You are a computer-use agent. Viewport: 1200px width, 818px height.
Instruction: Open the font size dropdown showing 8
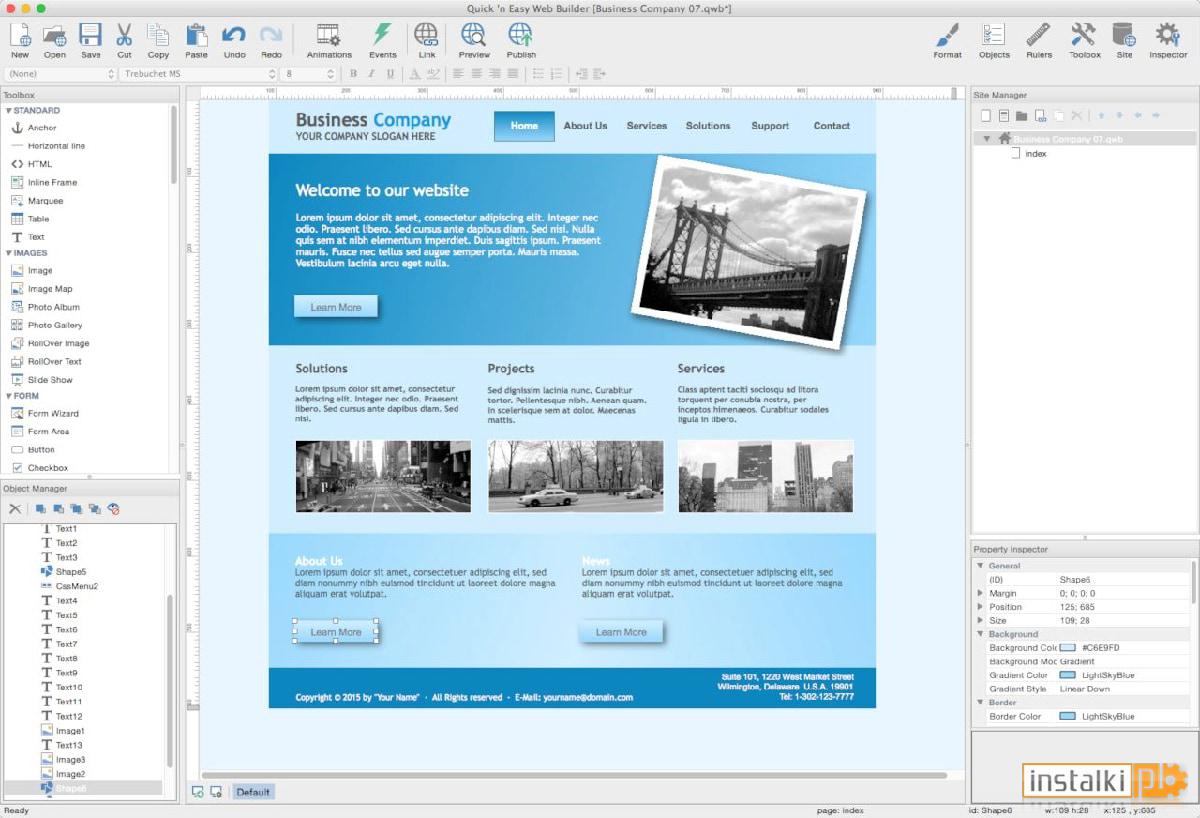coord(308,74)
